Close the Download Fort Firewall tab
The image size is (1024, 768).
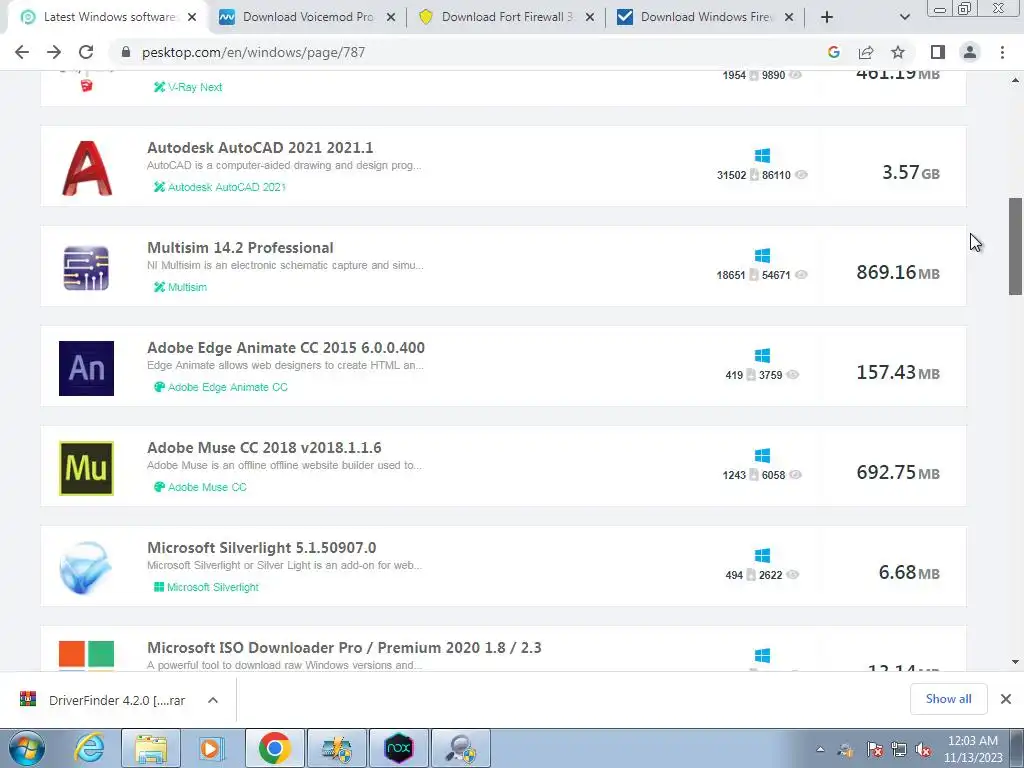click(590, 17)
